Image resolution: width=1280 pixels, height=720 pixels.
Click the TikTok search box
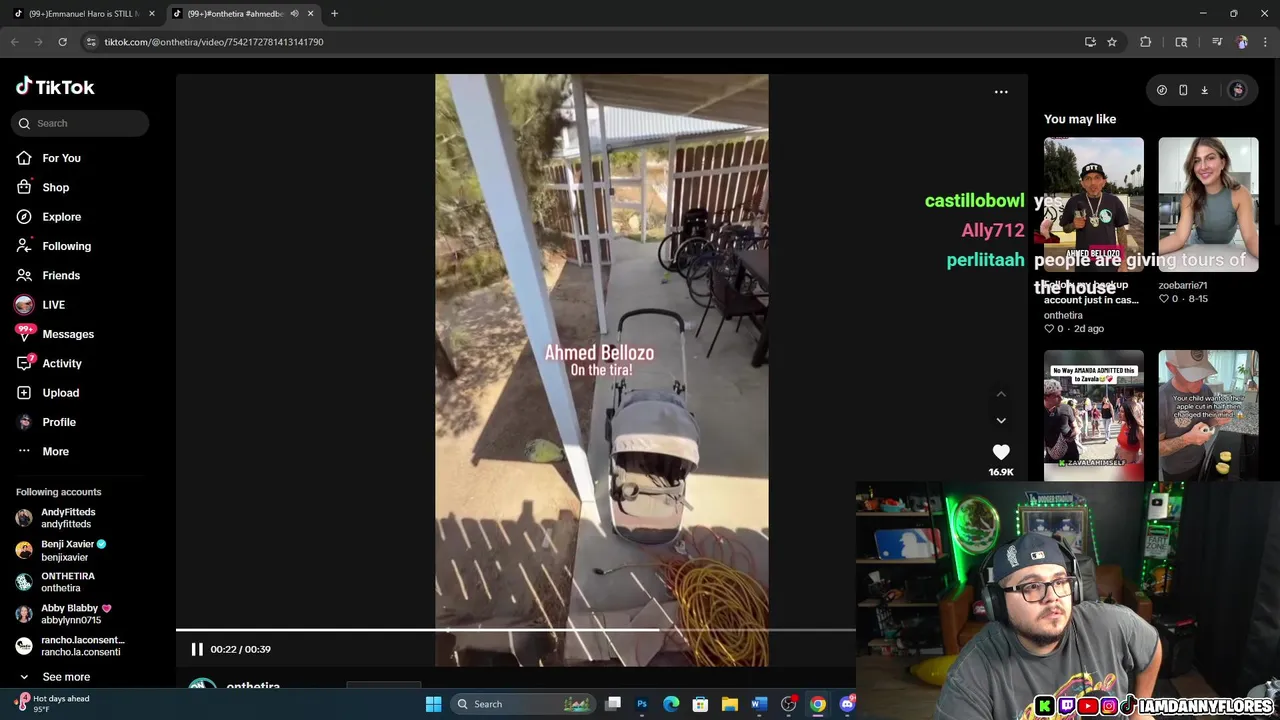coord(80,123)
